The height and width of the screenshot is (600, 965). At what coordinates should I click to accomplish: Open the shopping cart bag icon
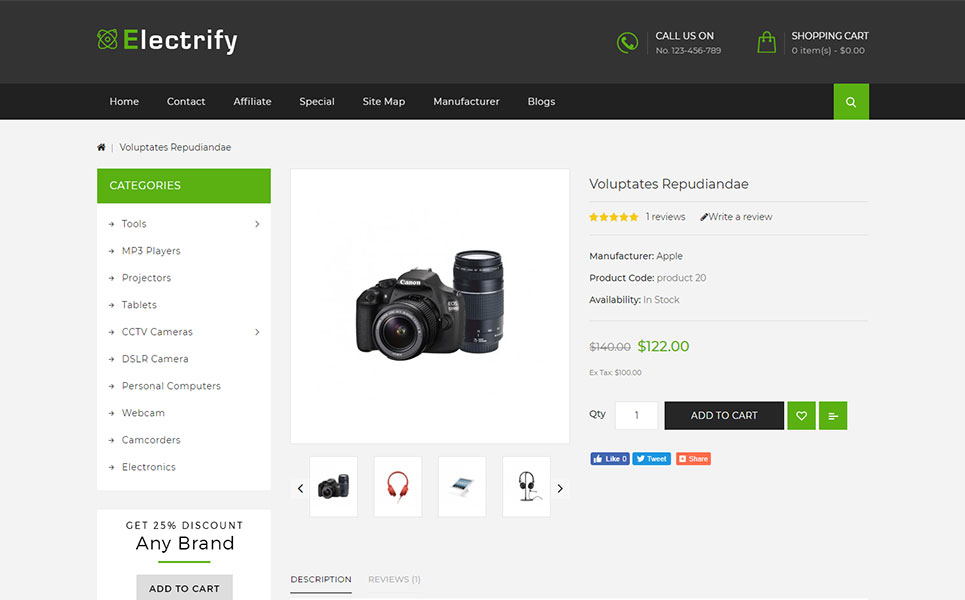(766, 41)
